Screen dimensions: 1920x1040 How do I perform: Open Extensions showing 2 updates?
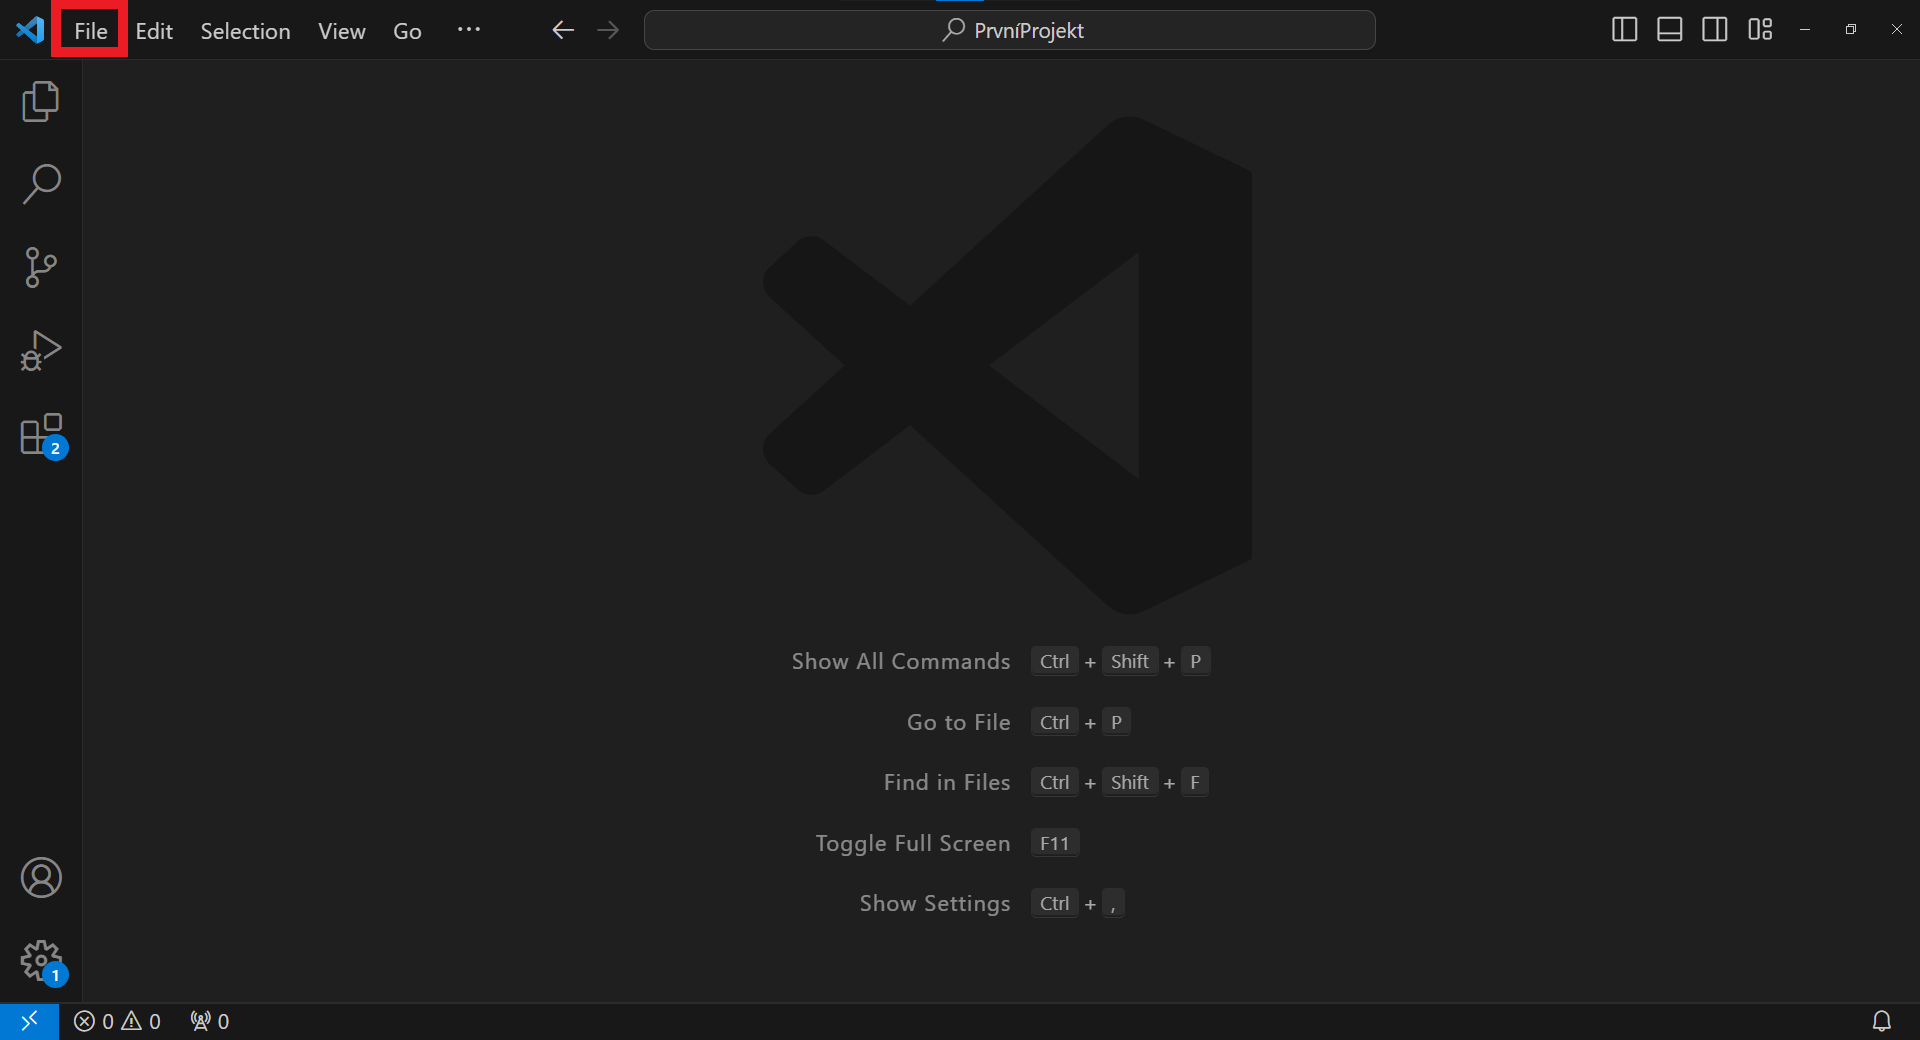[x=40, y=434]
